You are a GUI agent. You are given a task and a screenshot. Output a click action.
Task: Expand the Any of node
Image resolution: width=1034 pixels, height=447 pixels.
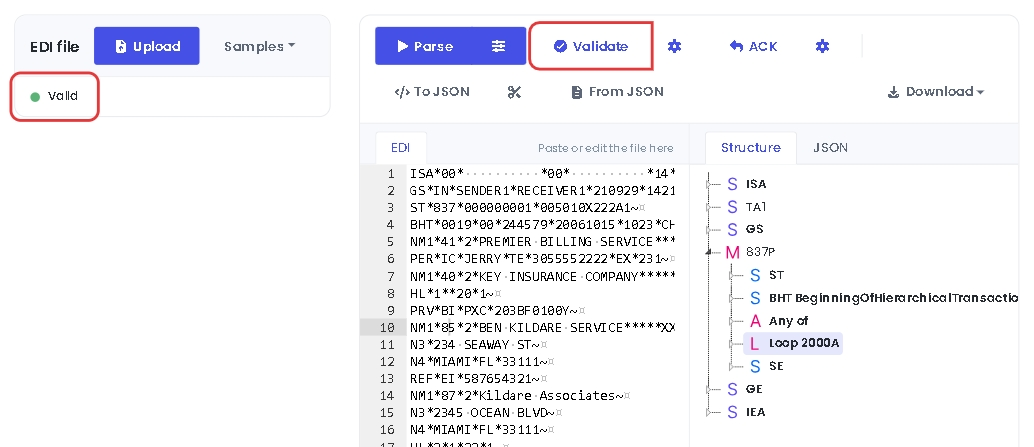pos(733,321)
